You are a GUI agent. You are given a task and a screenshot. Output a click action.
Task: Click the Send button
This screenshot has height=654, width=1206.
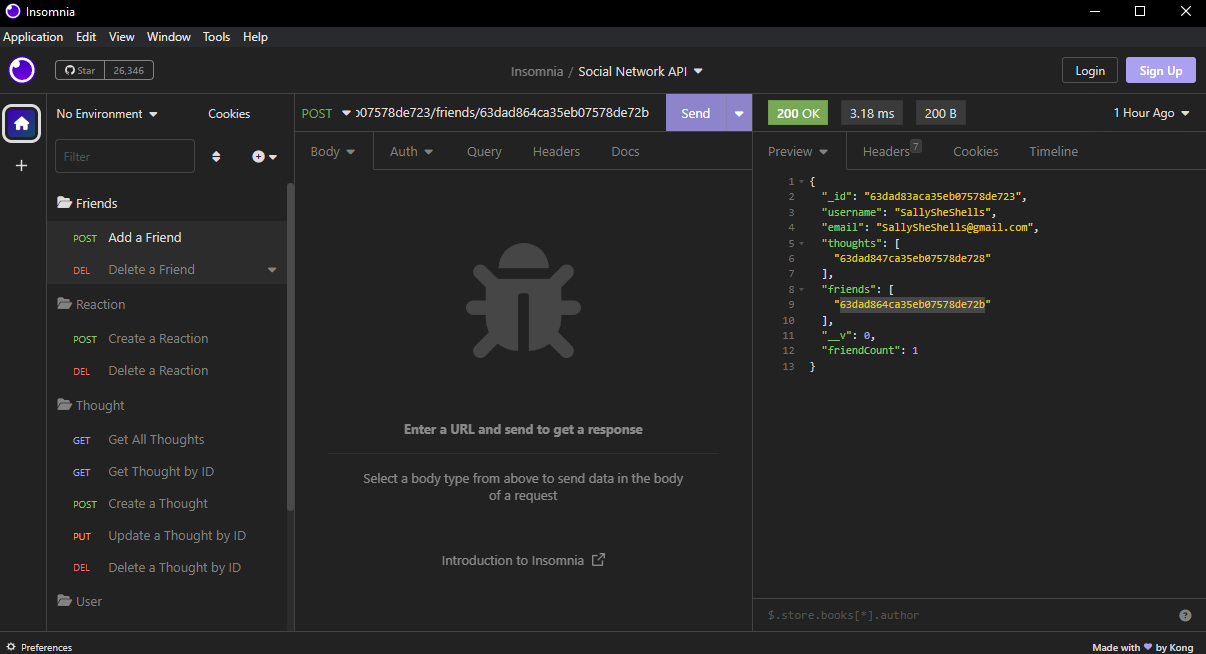pos(696,113)
